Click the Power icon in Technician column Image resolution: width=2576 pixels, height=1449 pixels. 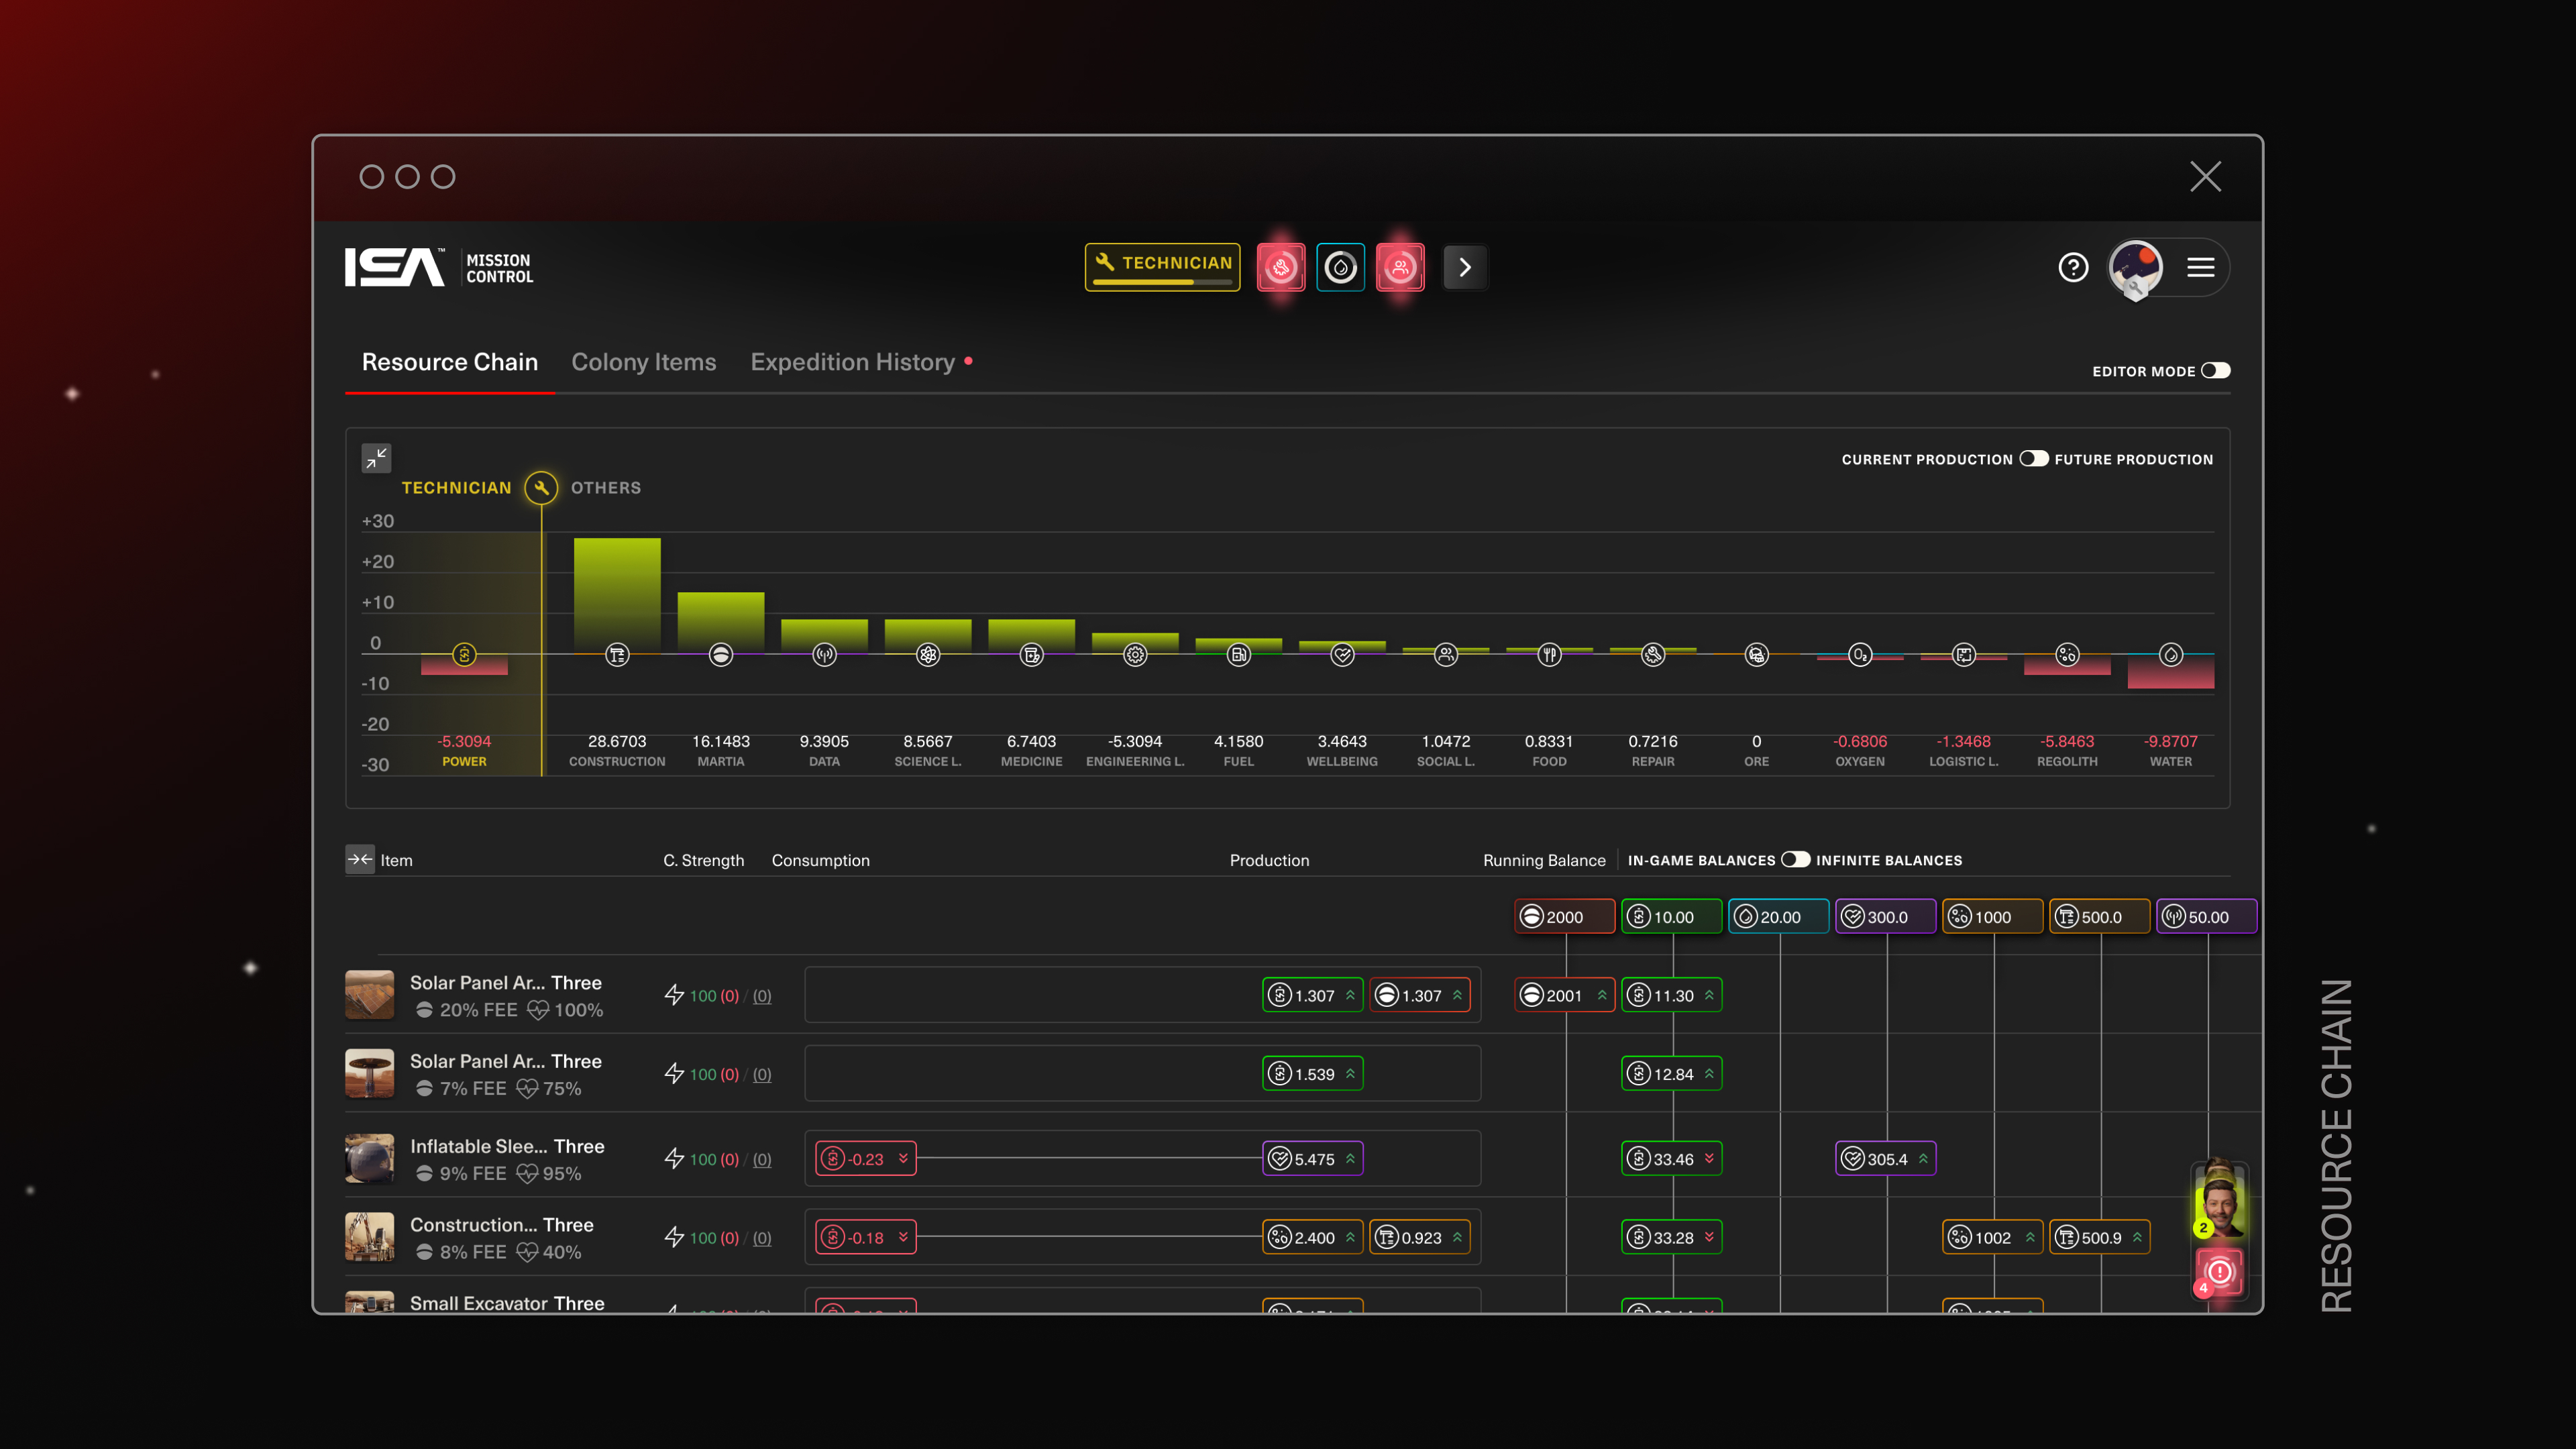[464, 655]
